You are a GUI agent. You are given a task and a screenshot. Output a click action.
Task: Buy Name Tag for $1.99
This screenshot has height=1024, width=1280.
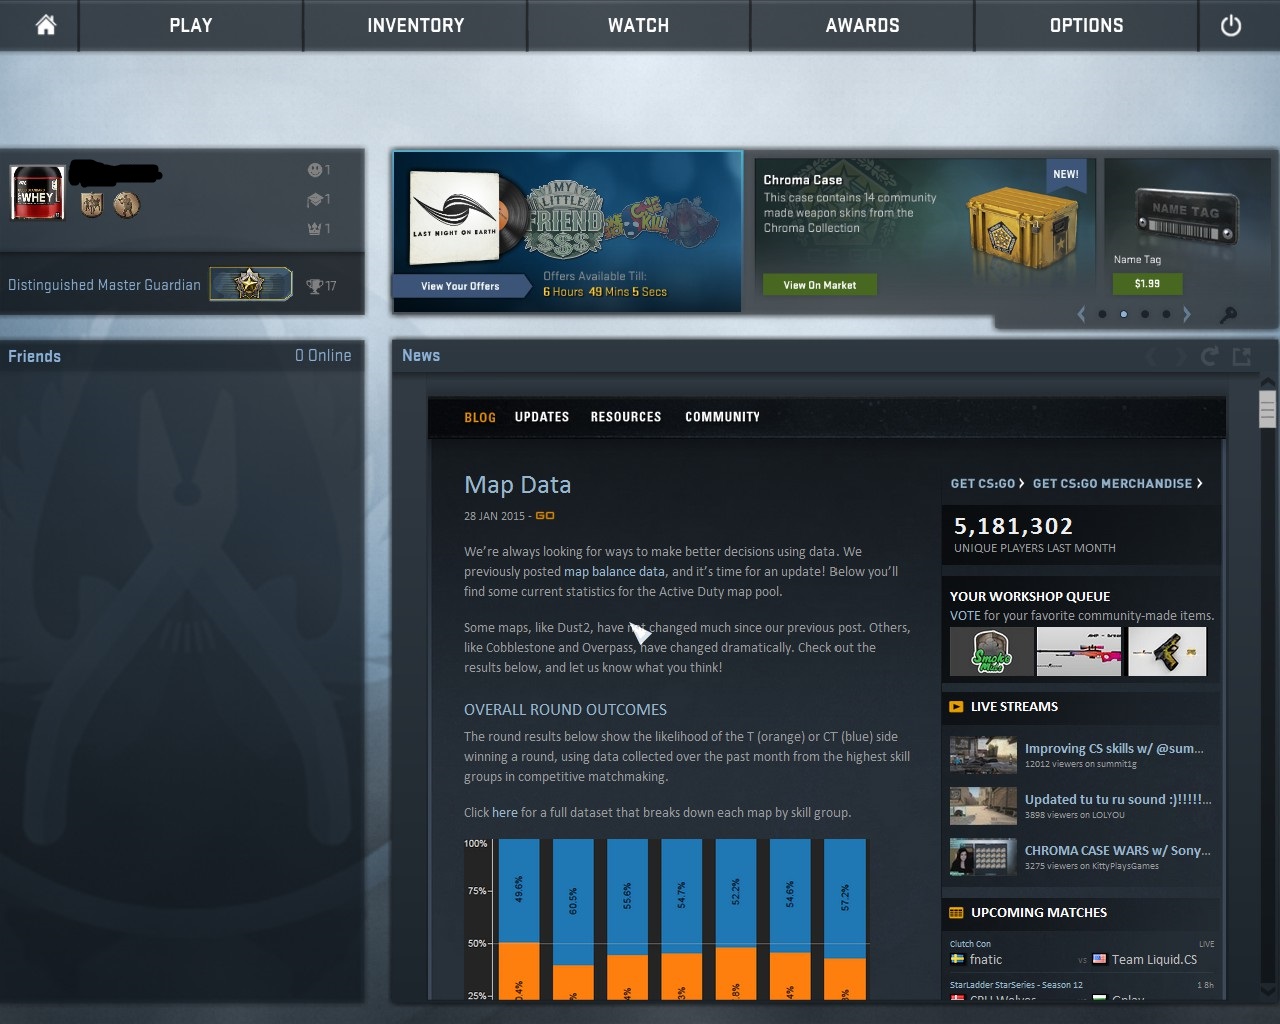tap(1147, 284)
